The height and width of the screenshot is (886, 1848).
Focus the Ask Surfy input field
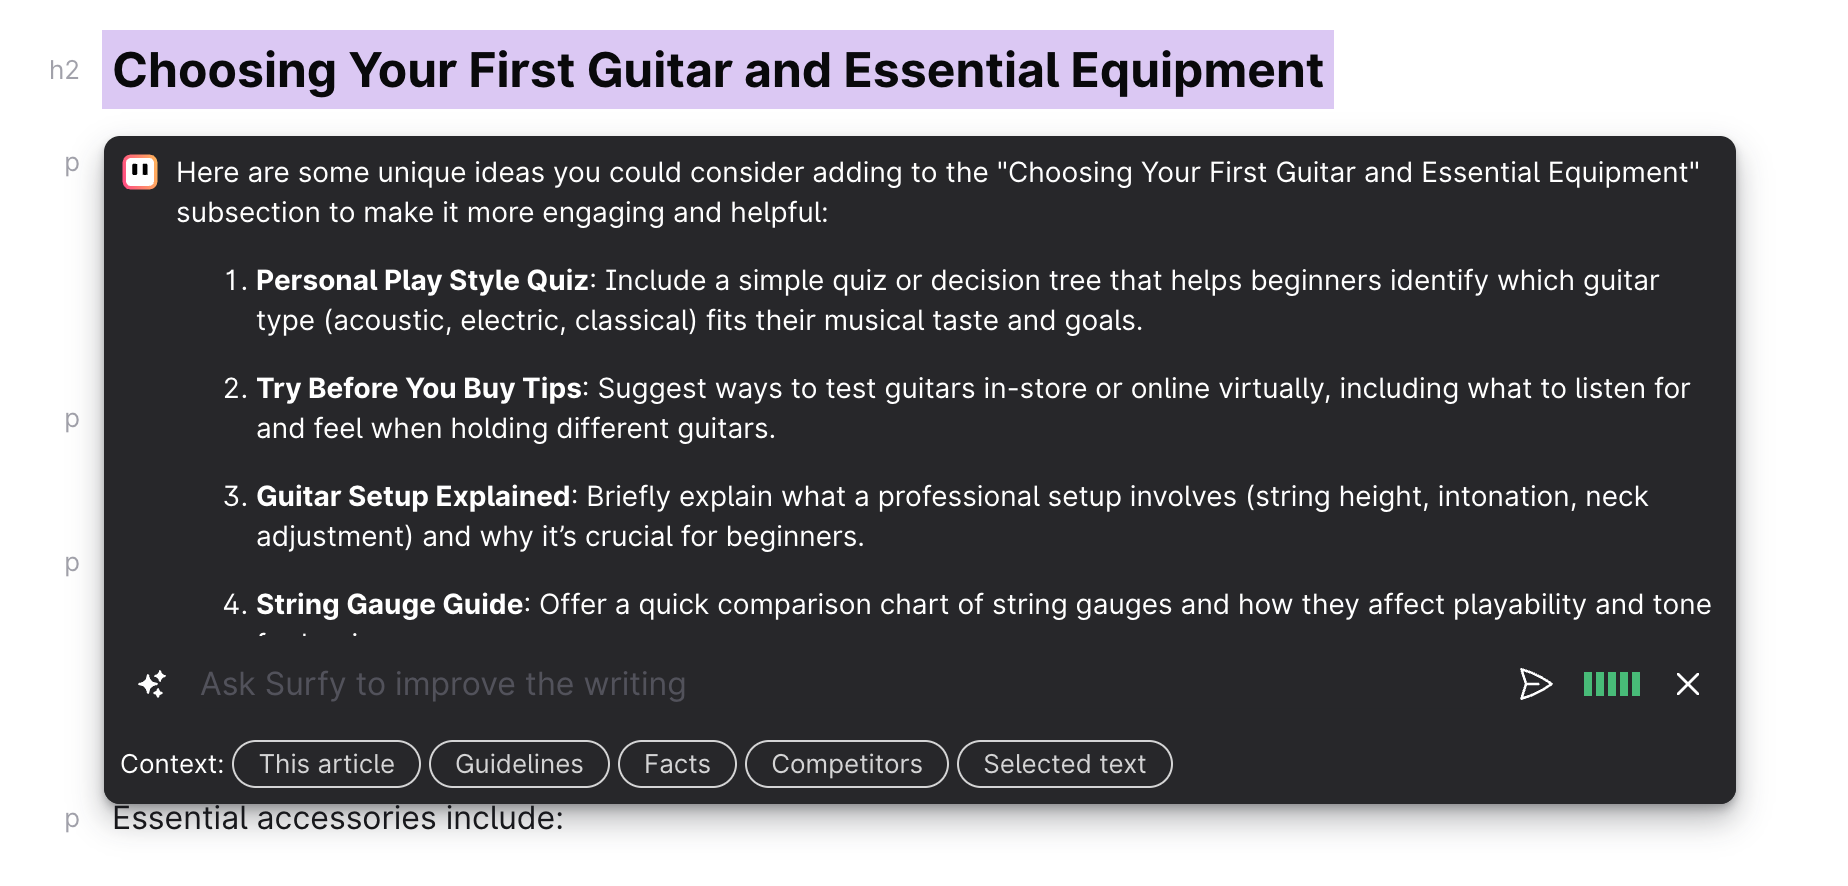point(800,684)
